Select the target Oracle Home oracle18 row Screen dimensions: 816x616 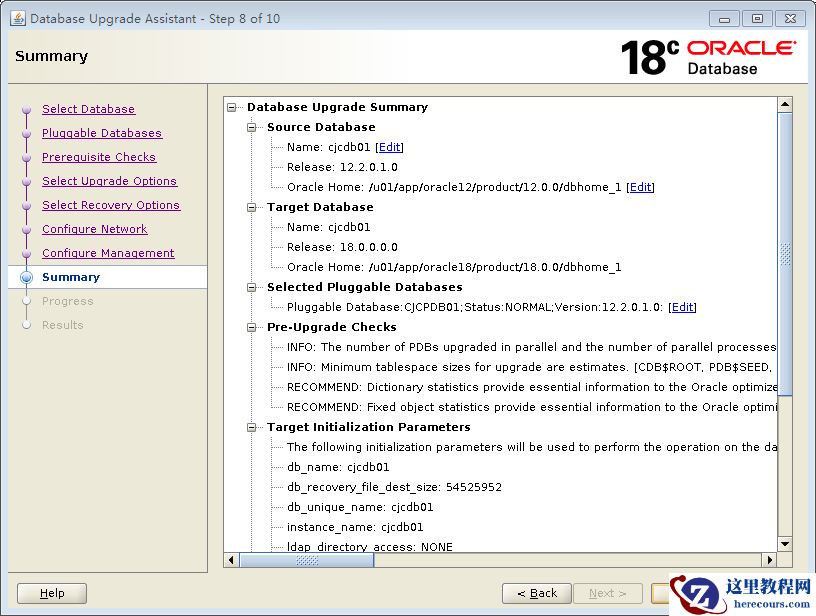point(454,267)
